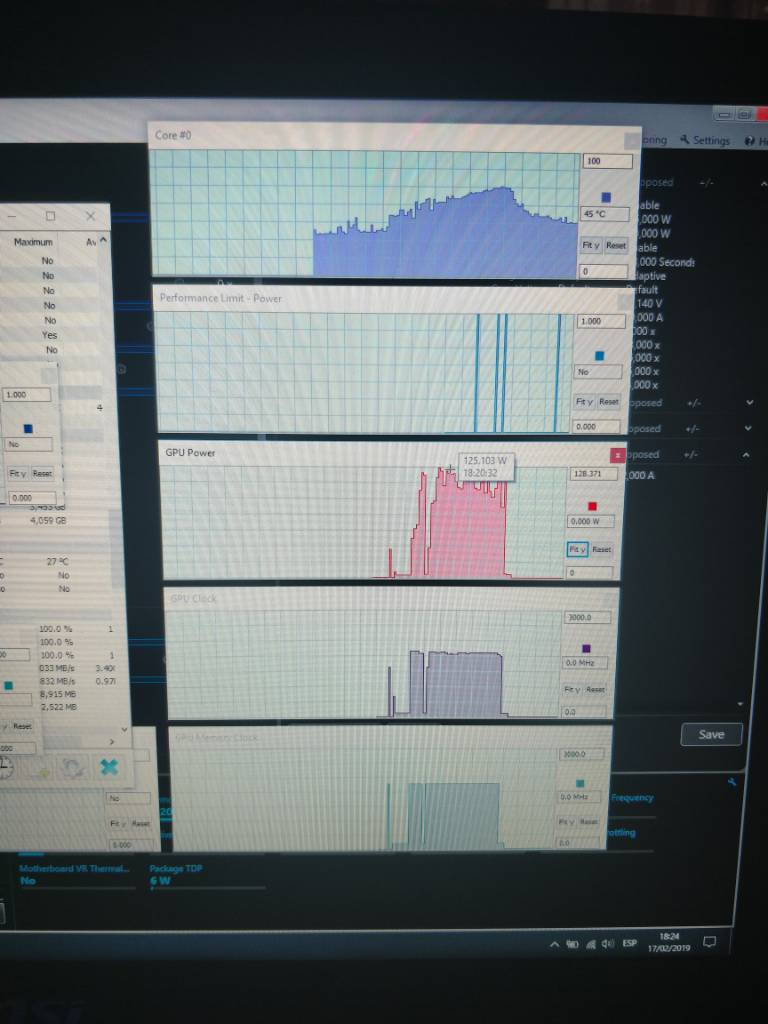Close the sensor window with the X button
768x1024 pixels.
pos(91,216)
